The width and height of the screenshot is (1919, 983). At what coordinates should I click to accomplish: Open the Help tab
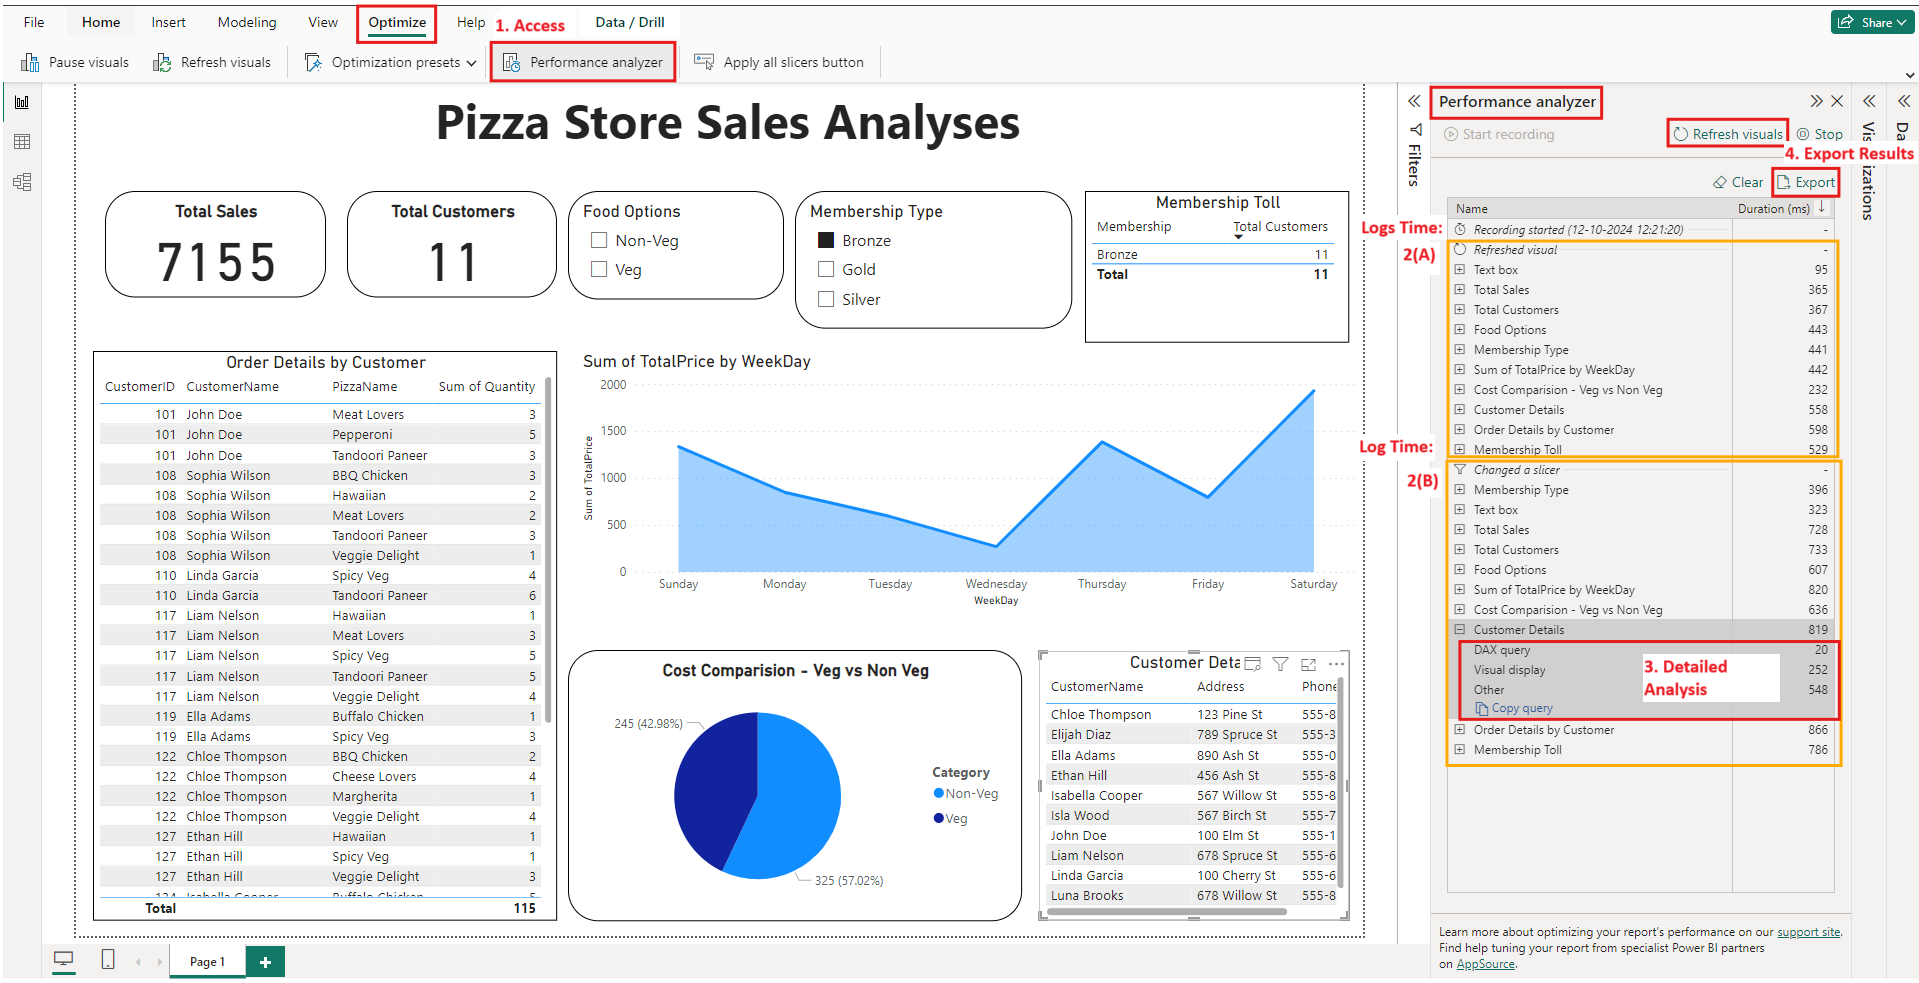[x=471, y=22]
